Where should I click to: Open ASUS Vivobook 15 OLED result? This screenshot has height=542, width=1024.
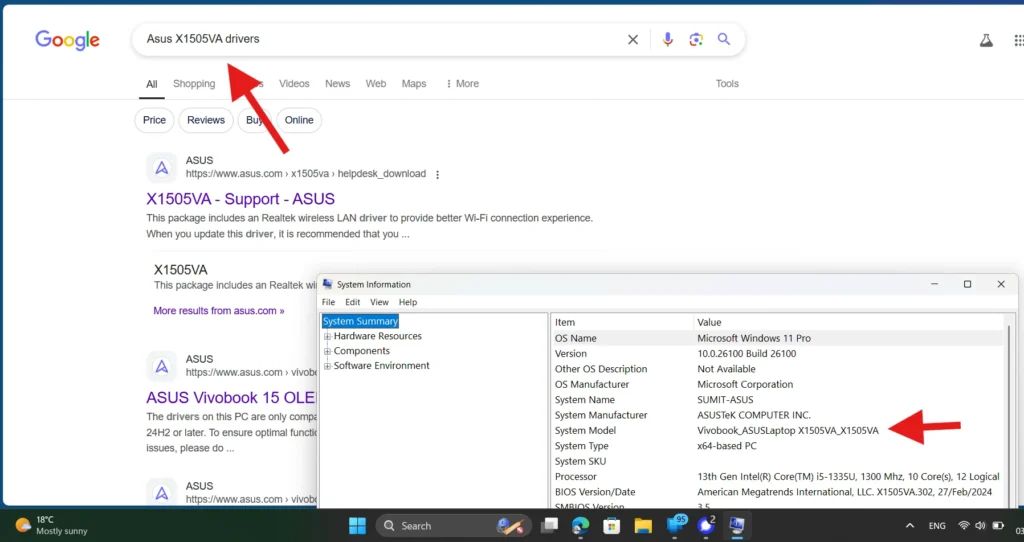click(231, 398)
